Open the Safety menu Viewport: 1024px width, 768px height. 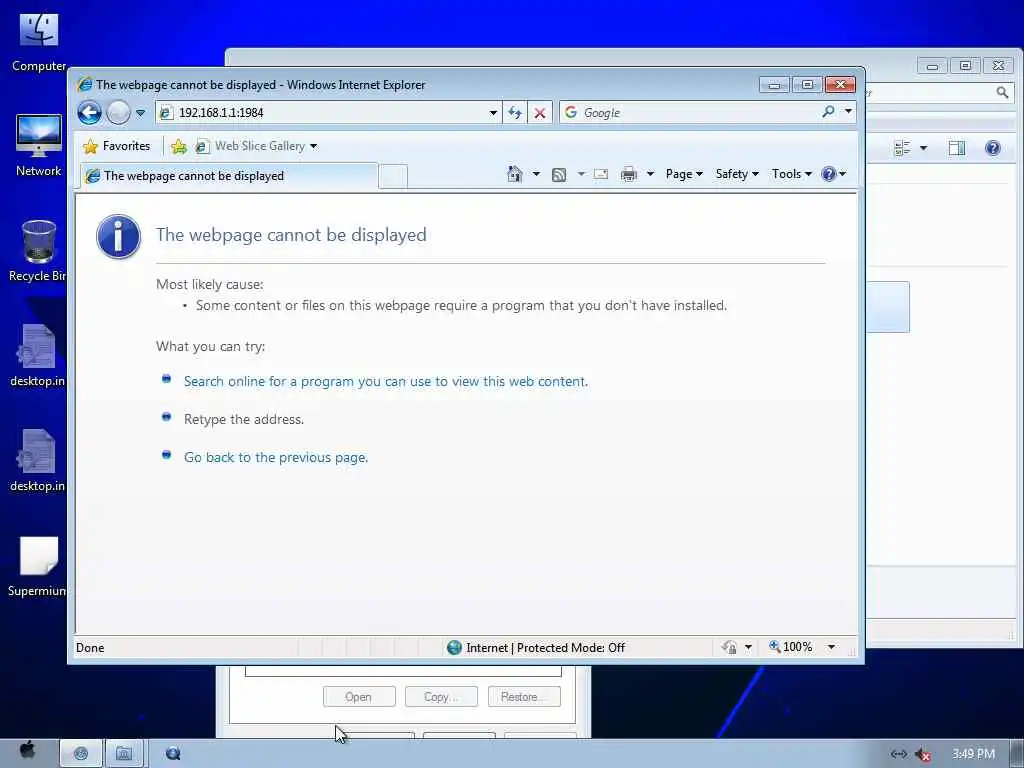737,174
